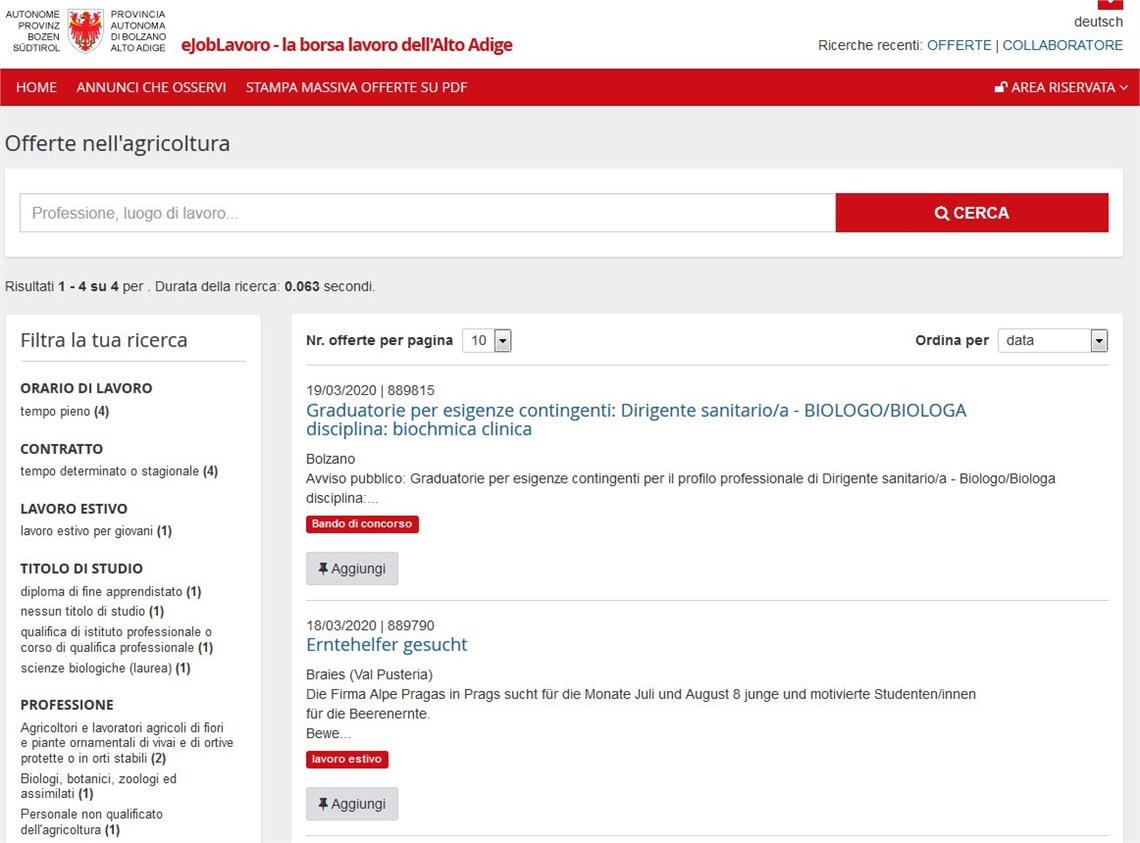The height and width of the screenshot is (843, 1140).
Task: Open the offers per page dropdown
Action: (x=487, y=341)
